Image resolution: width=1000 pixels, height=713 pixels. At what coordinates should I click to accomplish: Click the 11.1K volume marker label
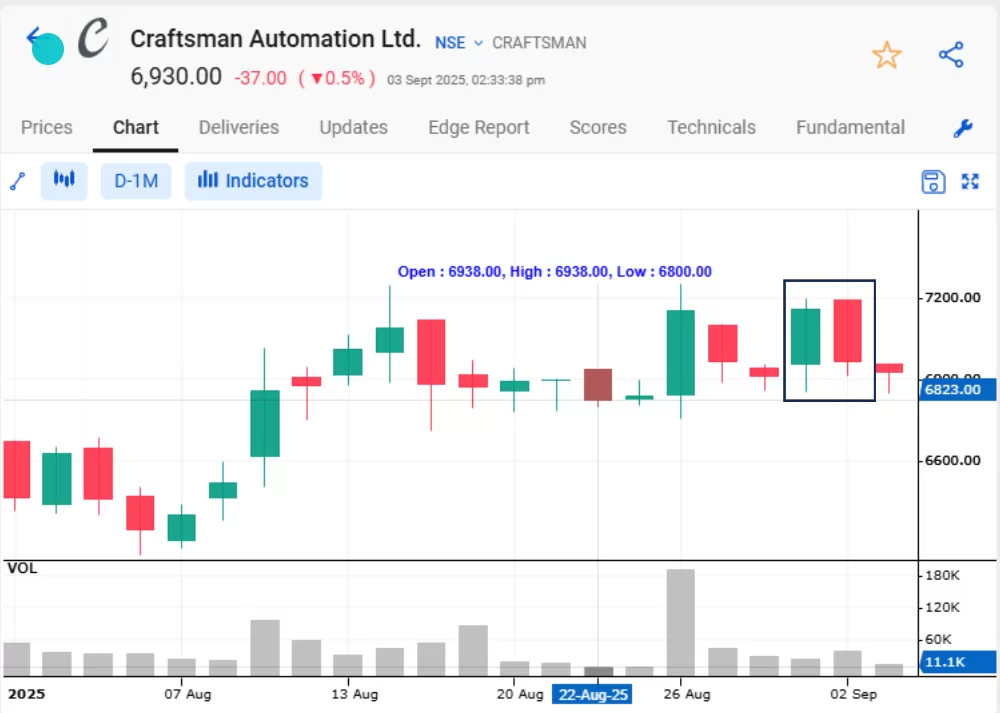(957, 662)
